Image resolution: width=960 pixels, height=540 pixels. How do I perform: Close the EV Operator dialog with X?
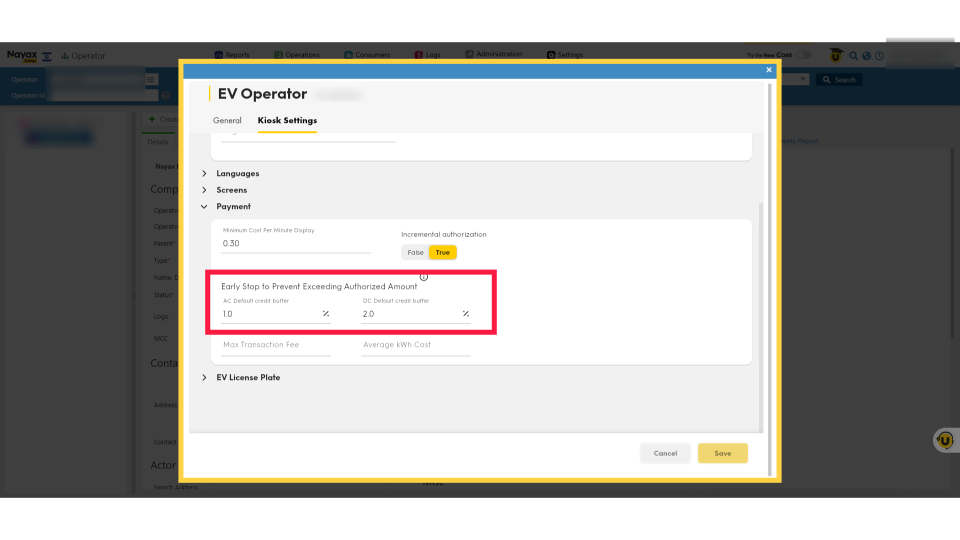pos(769,70)
